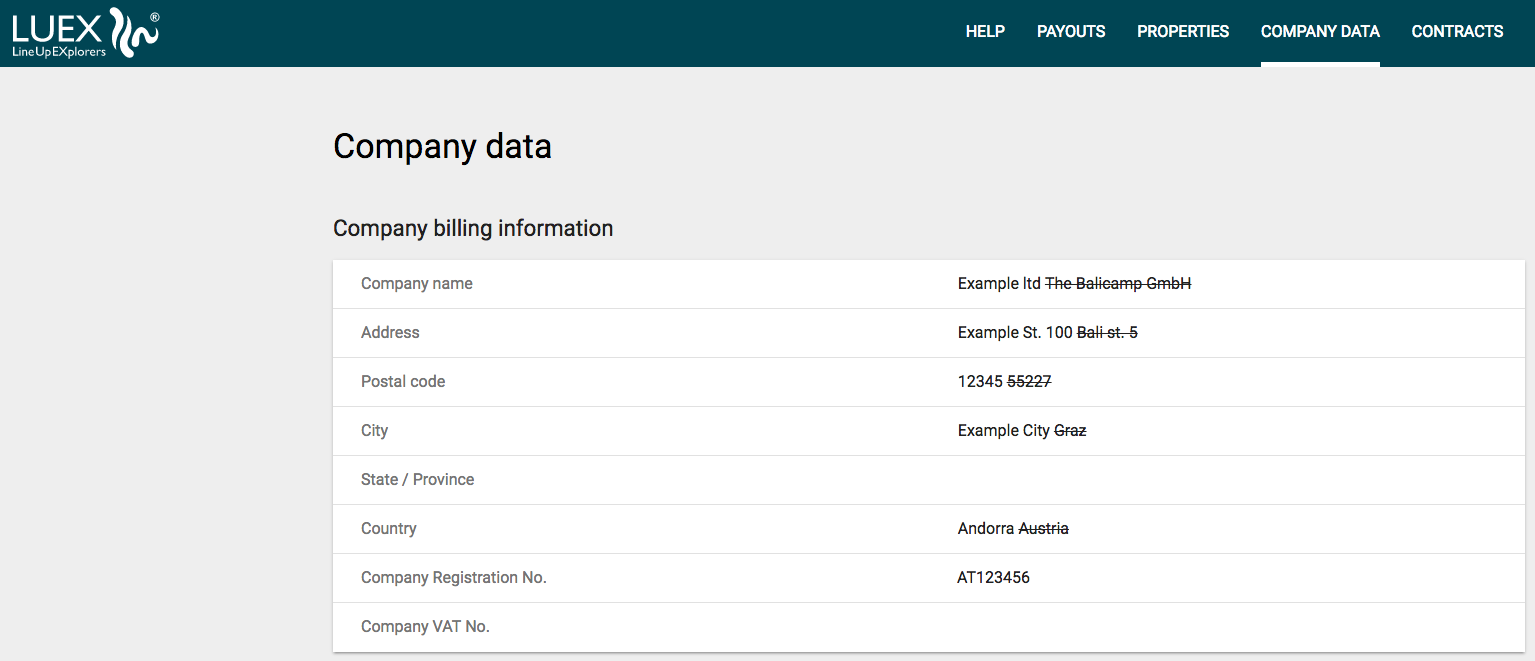Click the State / Province label
Image resolution: width=1535 pixels, height=661 pixels.
tap(418, 480)
